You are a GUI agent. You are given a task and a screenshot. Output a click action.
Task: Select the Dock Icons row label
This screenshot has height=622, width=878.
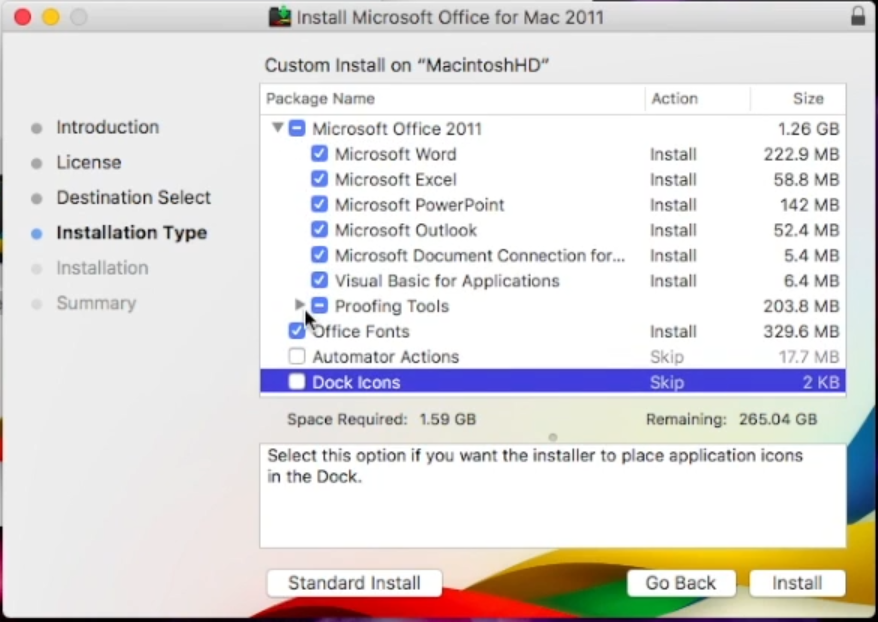(x=356, y=382)
